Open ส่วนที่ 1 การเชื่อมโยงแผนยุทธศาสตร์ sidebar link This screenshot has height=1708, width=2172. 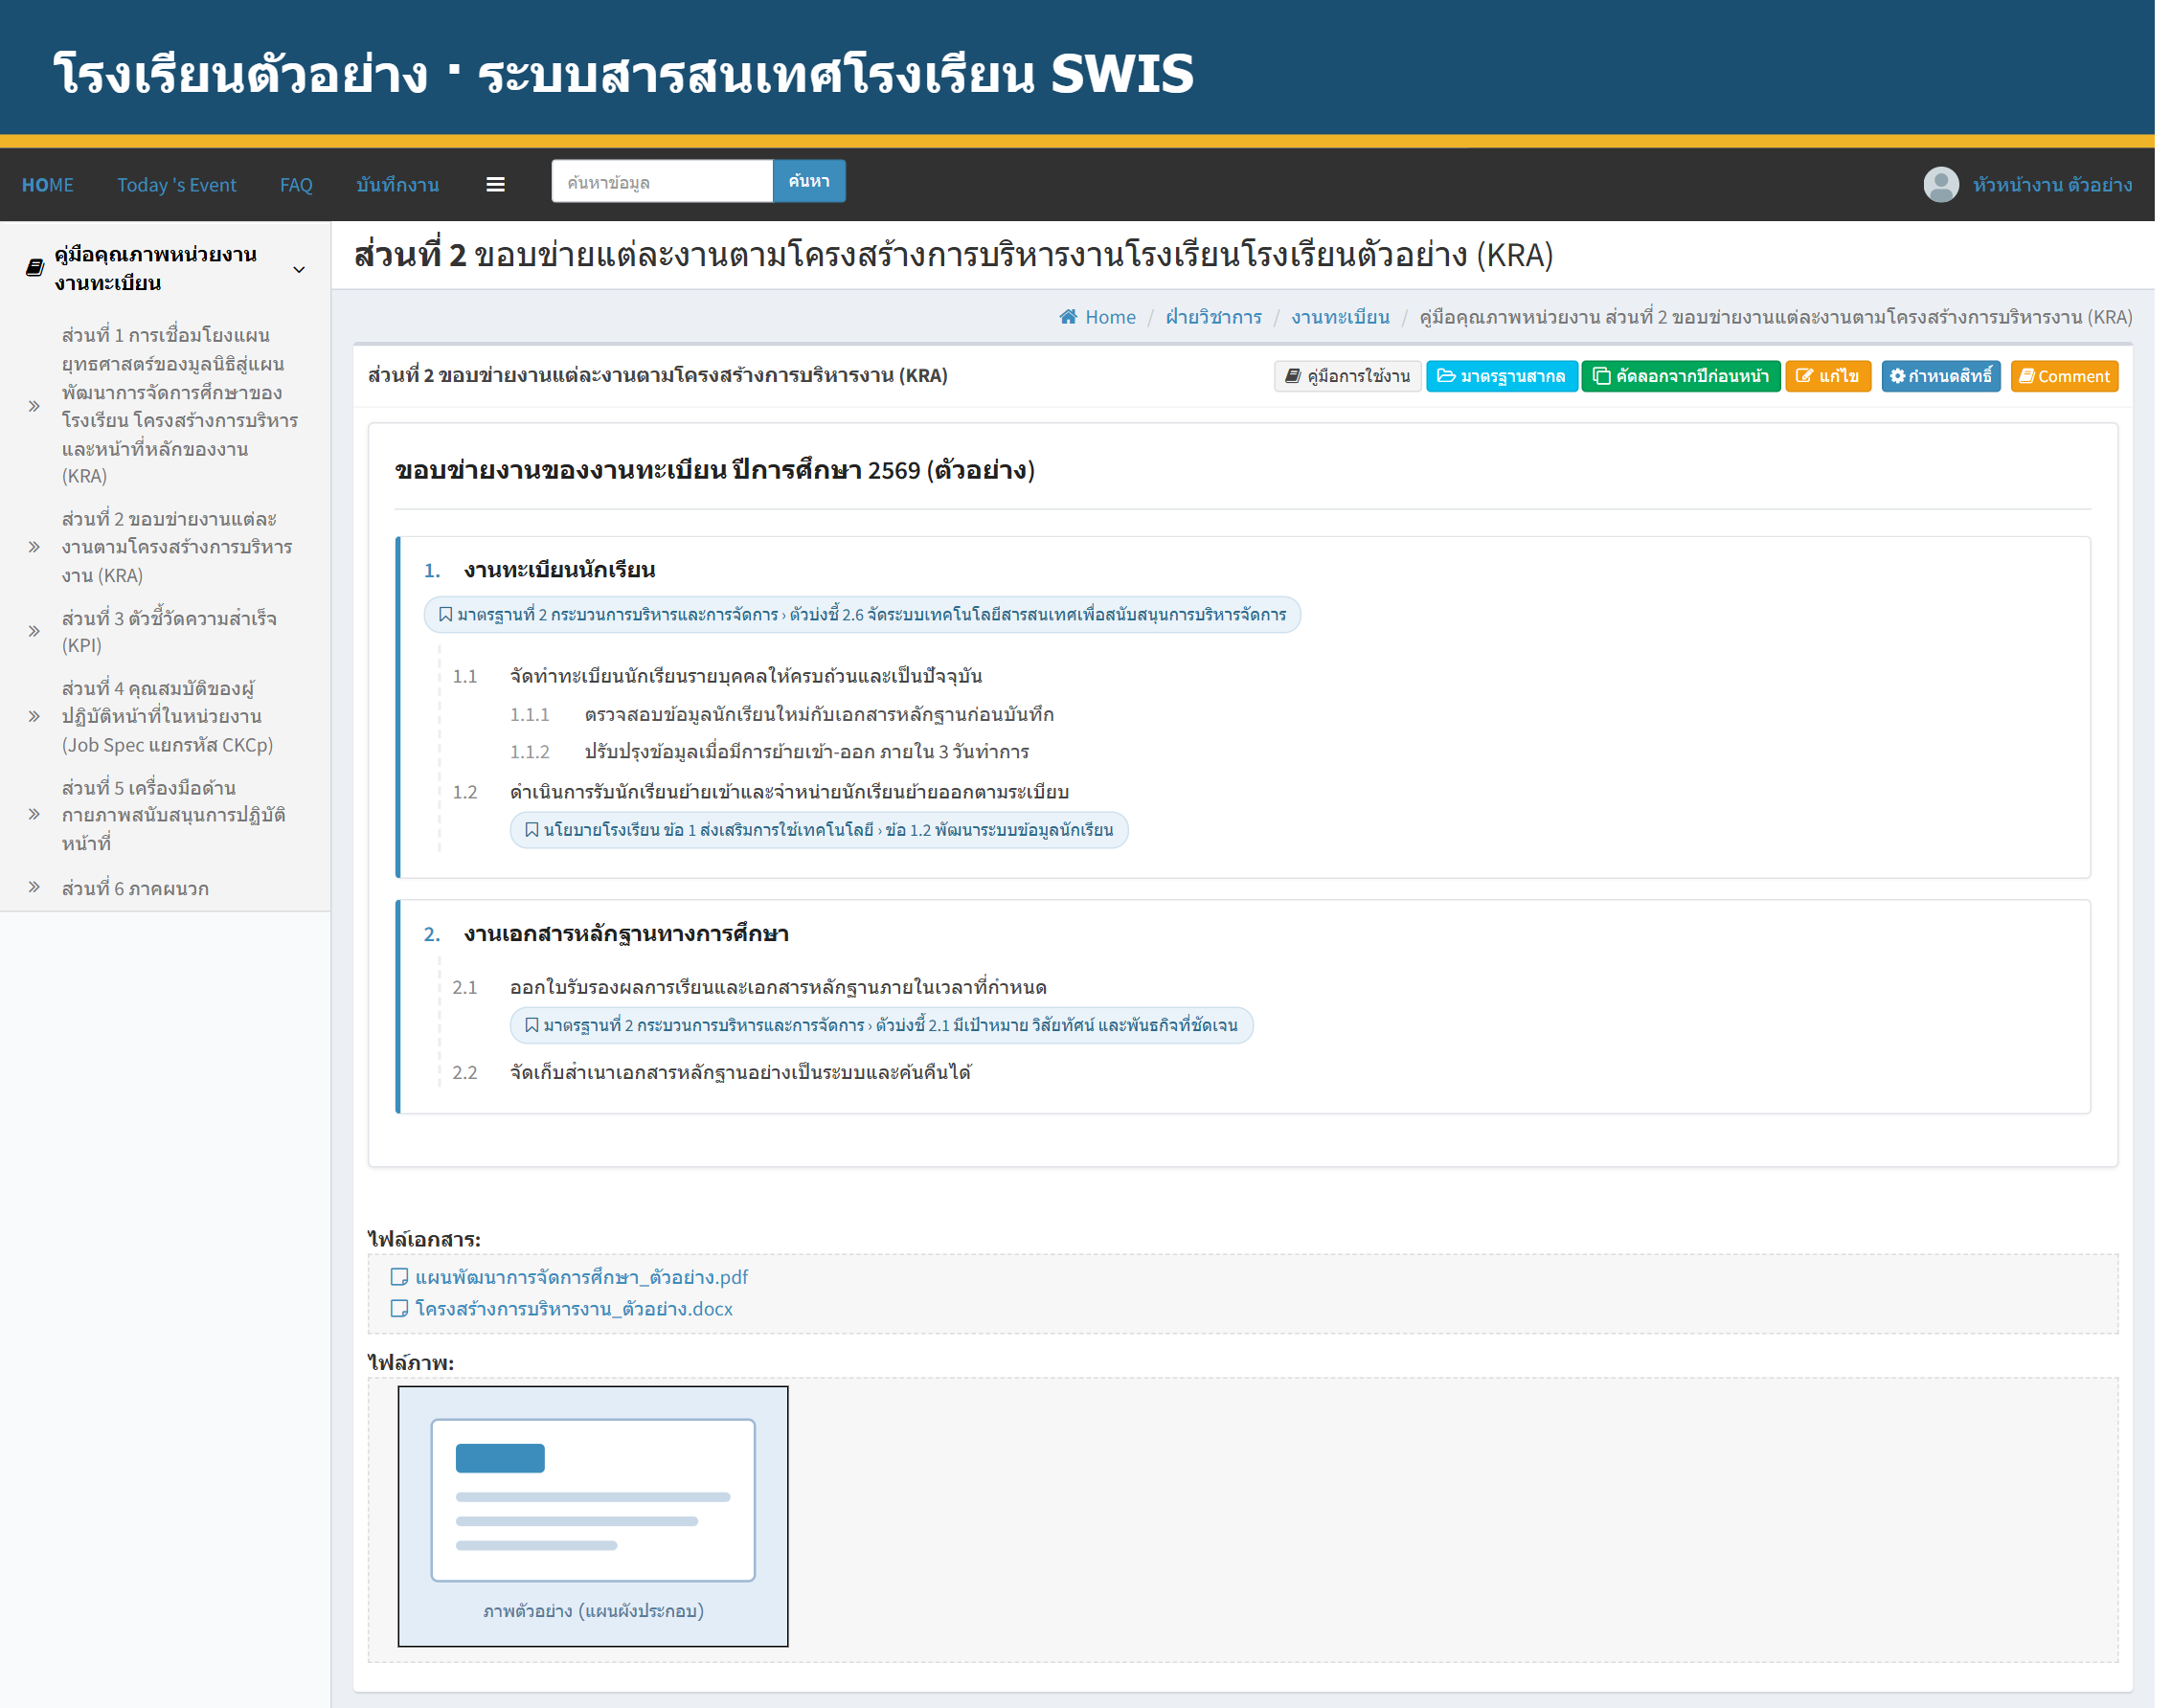click(x=180, y=405)
